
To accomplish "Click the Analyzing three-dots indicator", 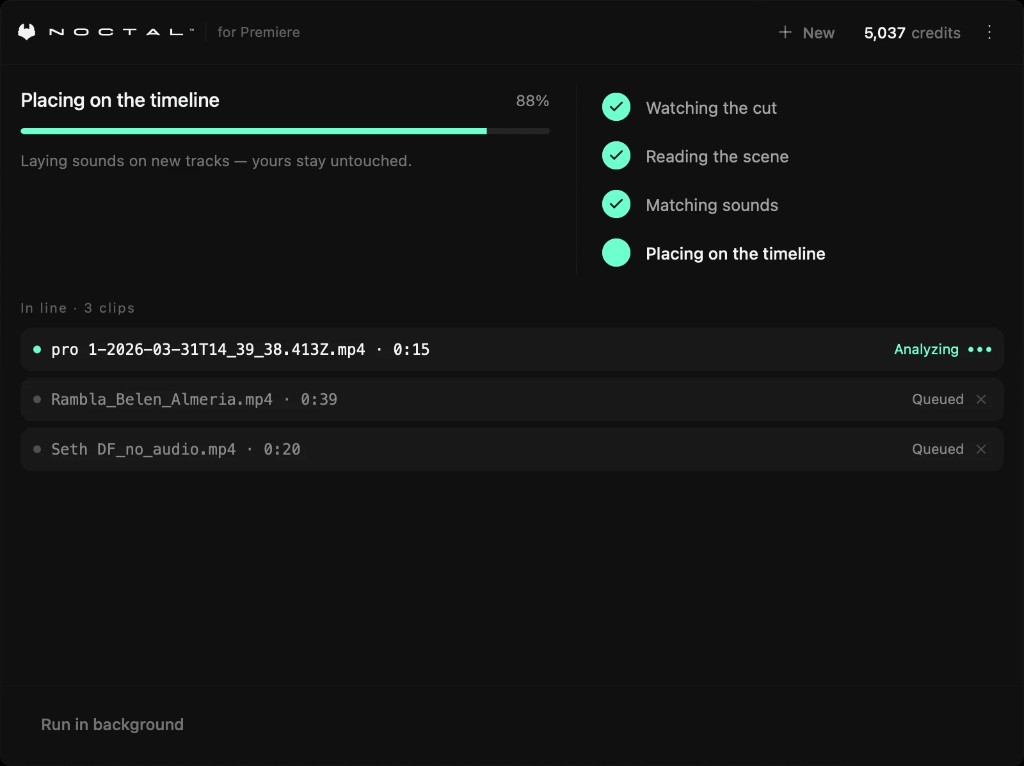I will [980, 349].
